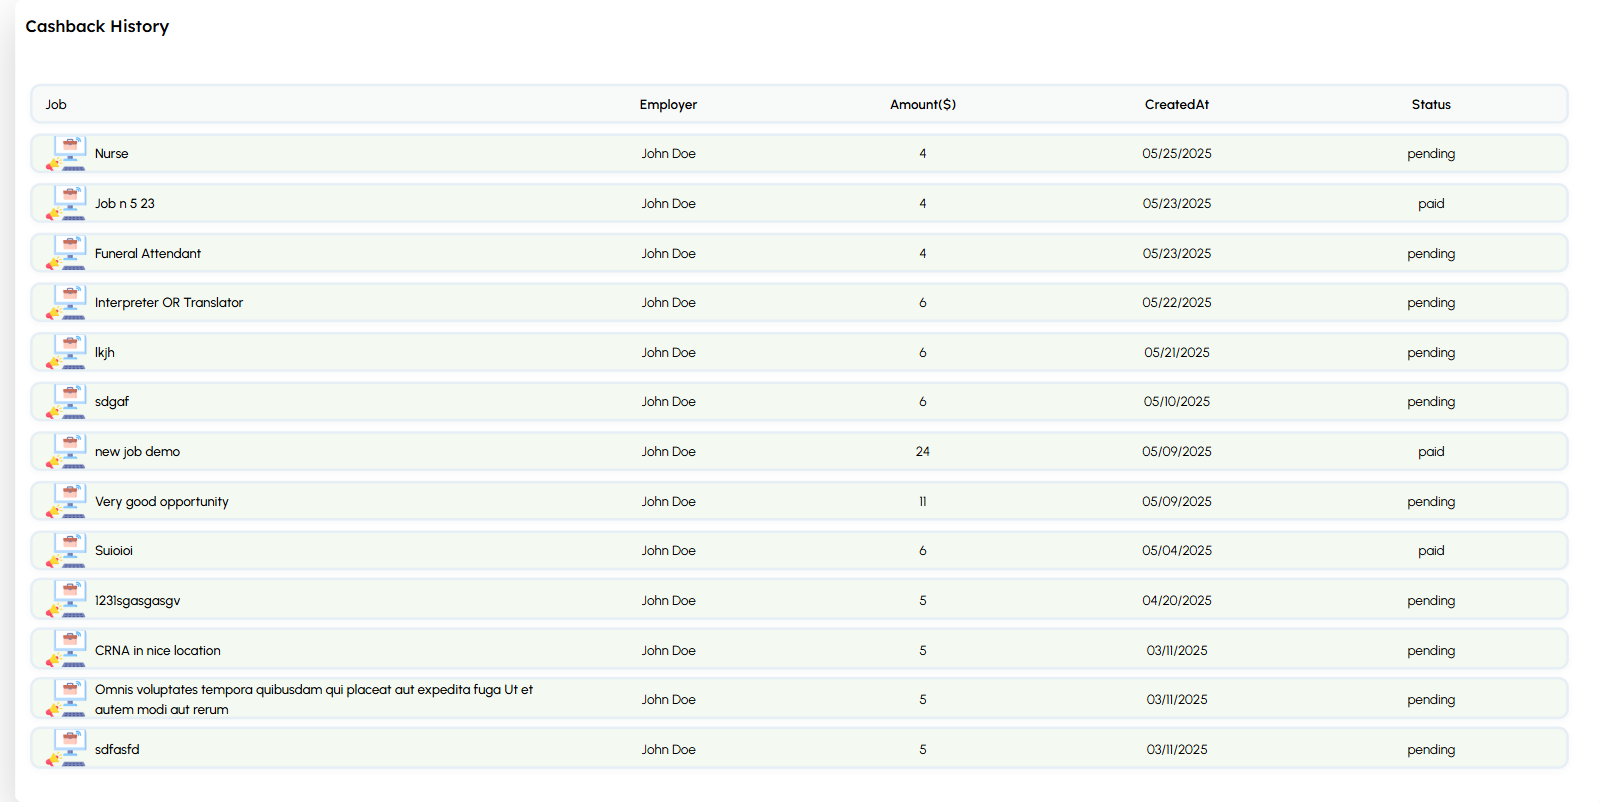Screen dimensions: 1600x802
Task: Click the job icon beside sdfasfd
Action: click(x=67, y=750)
